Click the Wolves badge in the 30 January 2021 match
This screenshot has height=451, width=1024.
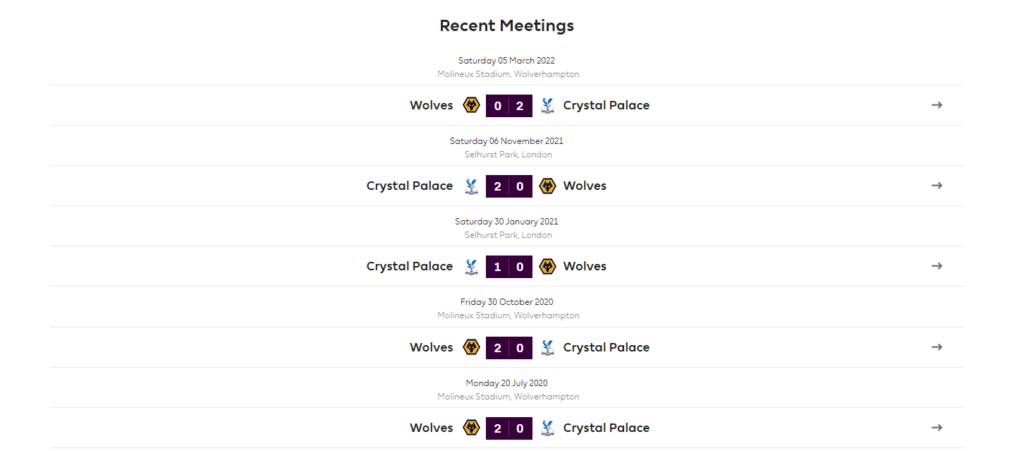[x=547, y=266]
